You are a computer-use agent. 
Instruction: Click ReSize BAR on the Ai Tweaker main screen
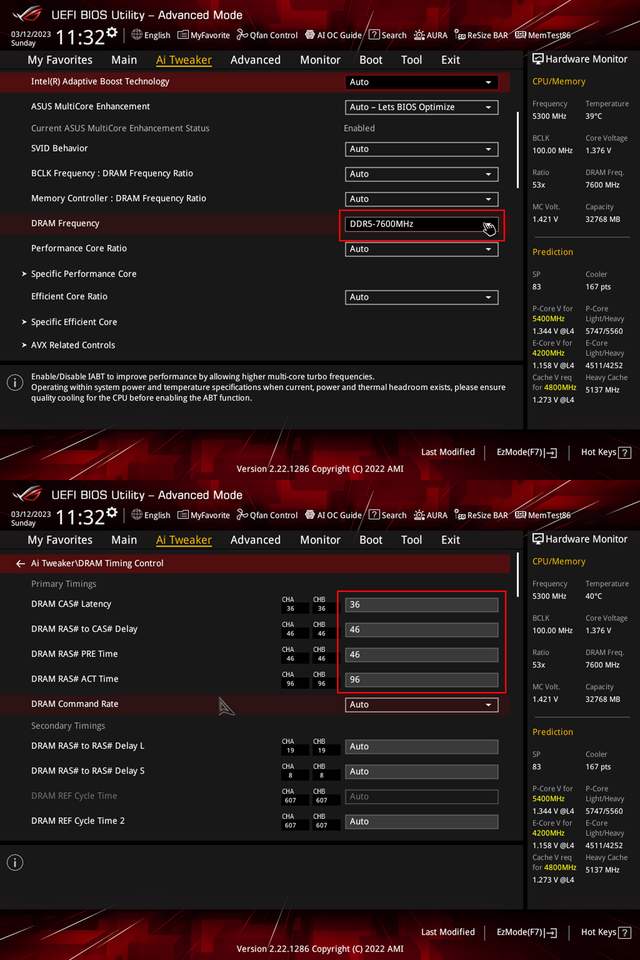(481, 35)
